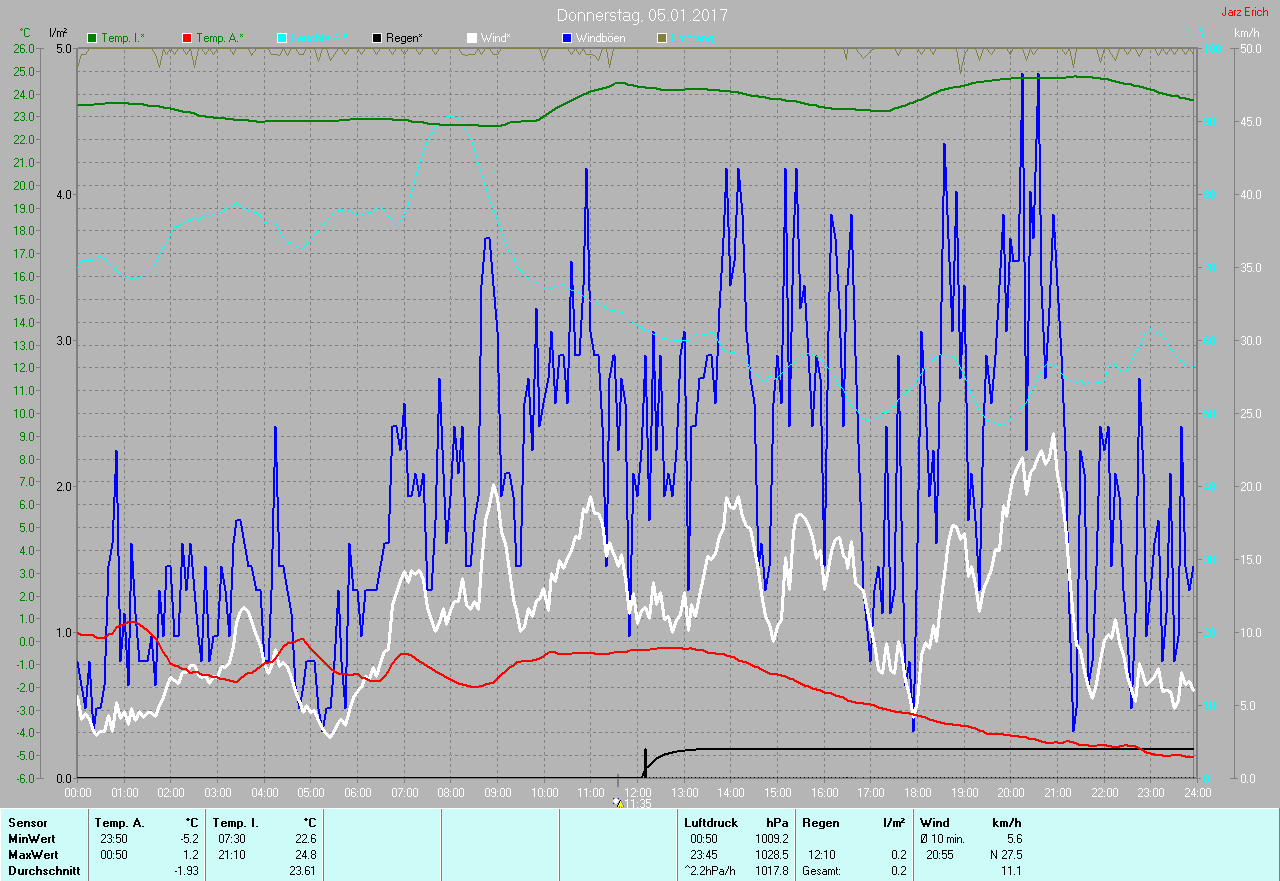Viewport: 1280px width, 881px height.
Task: Click the red Jarz Erich label
Action: tap(1244, 12)
